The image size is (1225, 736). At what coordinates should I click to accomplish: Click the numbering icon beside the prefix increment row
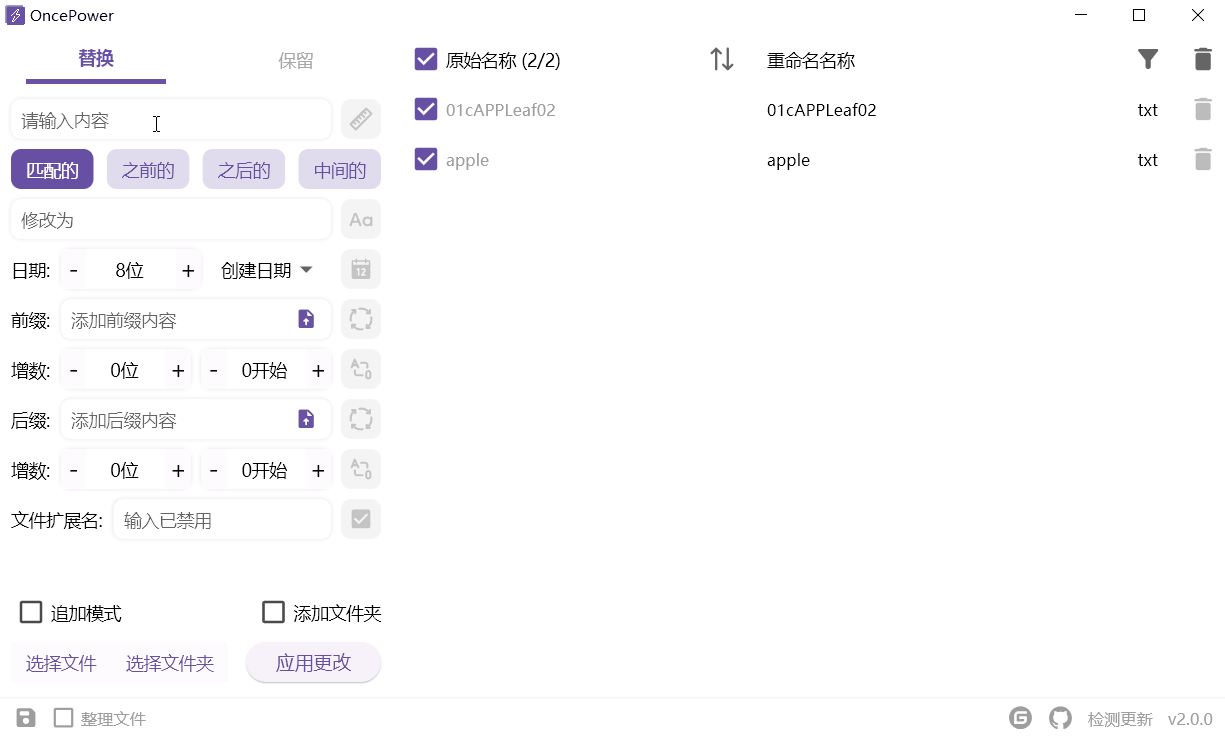(x=361, y=369)
